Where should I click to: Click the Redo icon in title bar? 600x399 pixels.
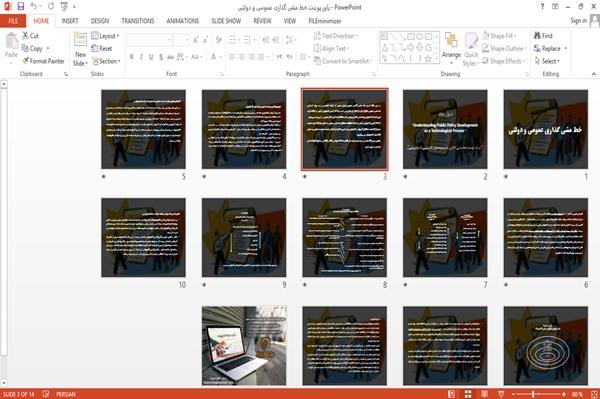51,6
